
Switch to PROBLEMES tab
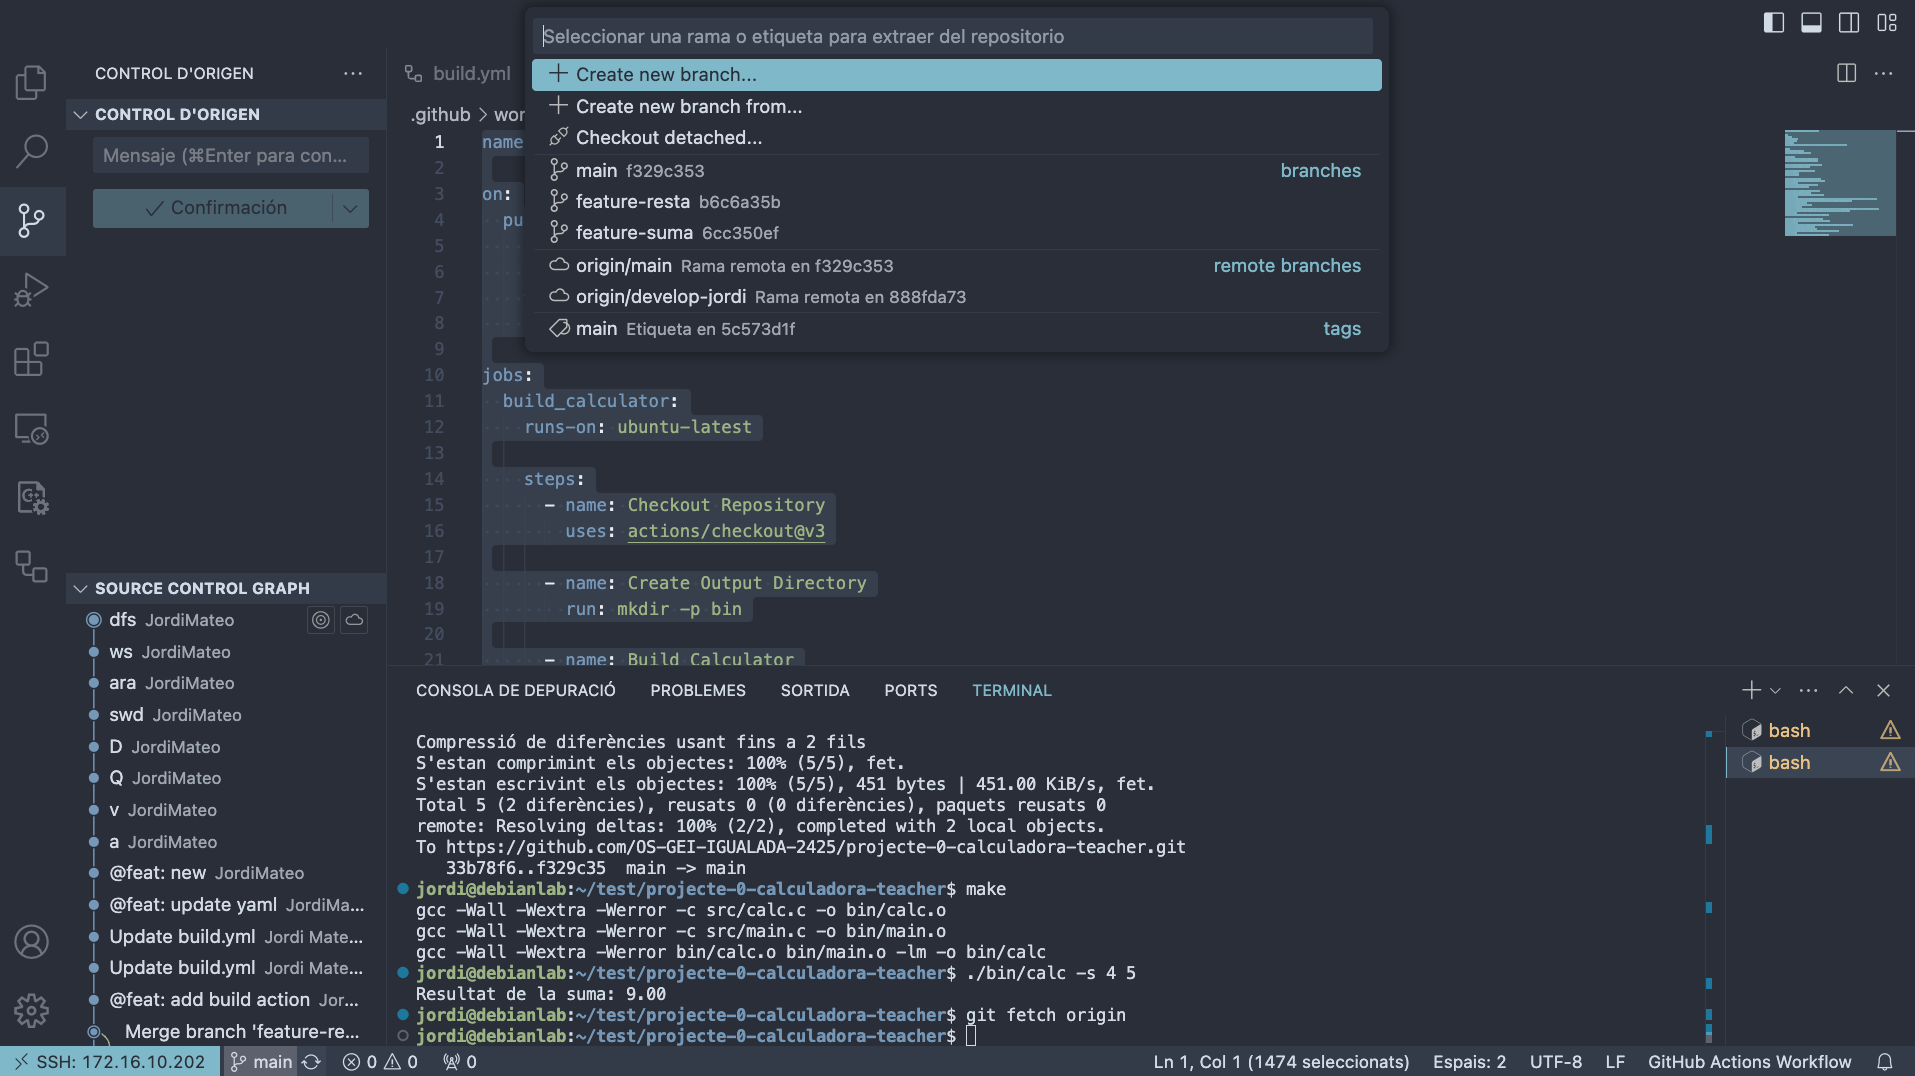(x=698, y=690)
